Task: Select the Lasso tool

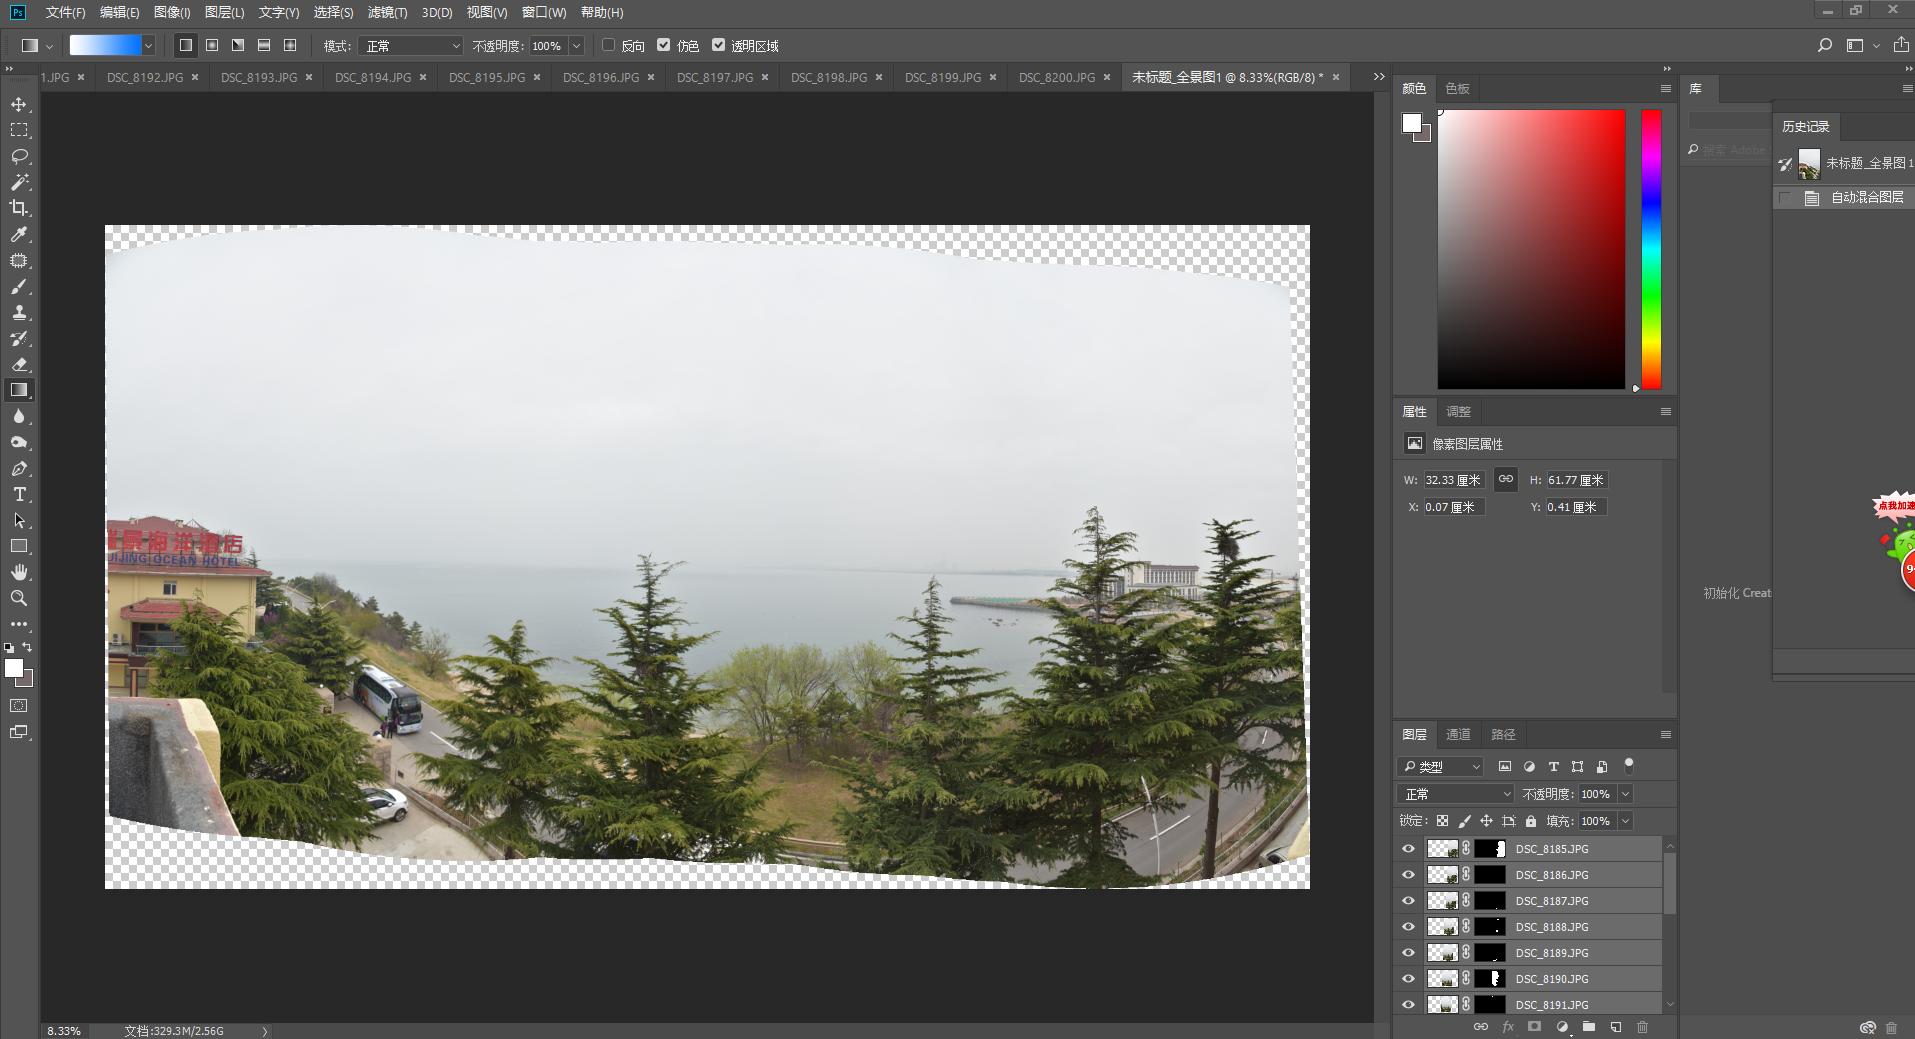Action: (19, 156)
